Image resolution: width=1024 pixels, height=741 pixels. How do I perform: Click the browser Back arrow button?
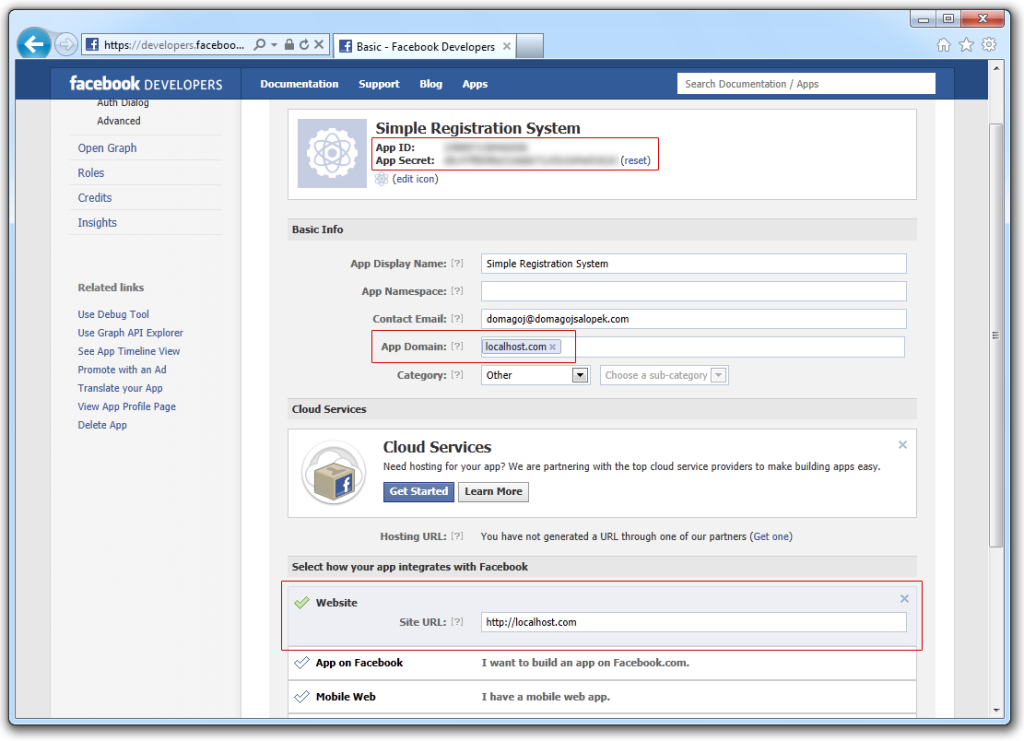33,44
